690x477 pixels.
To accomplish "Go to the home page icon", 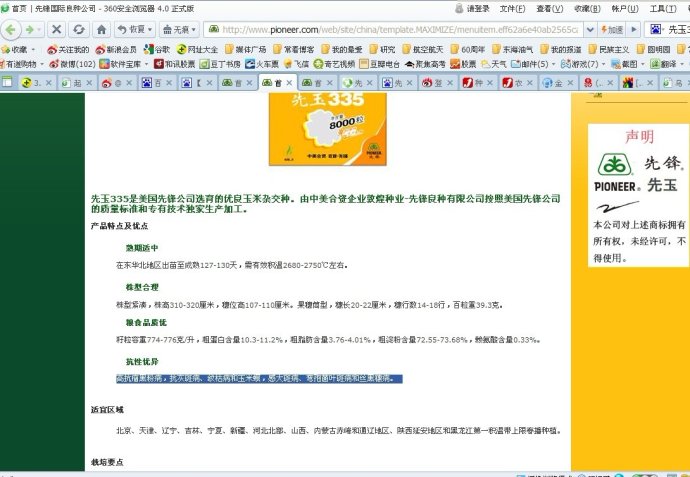I will coord(102,29).
